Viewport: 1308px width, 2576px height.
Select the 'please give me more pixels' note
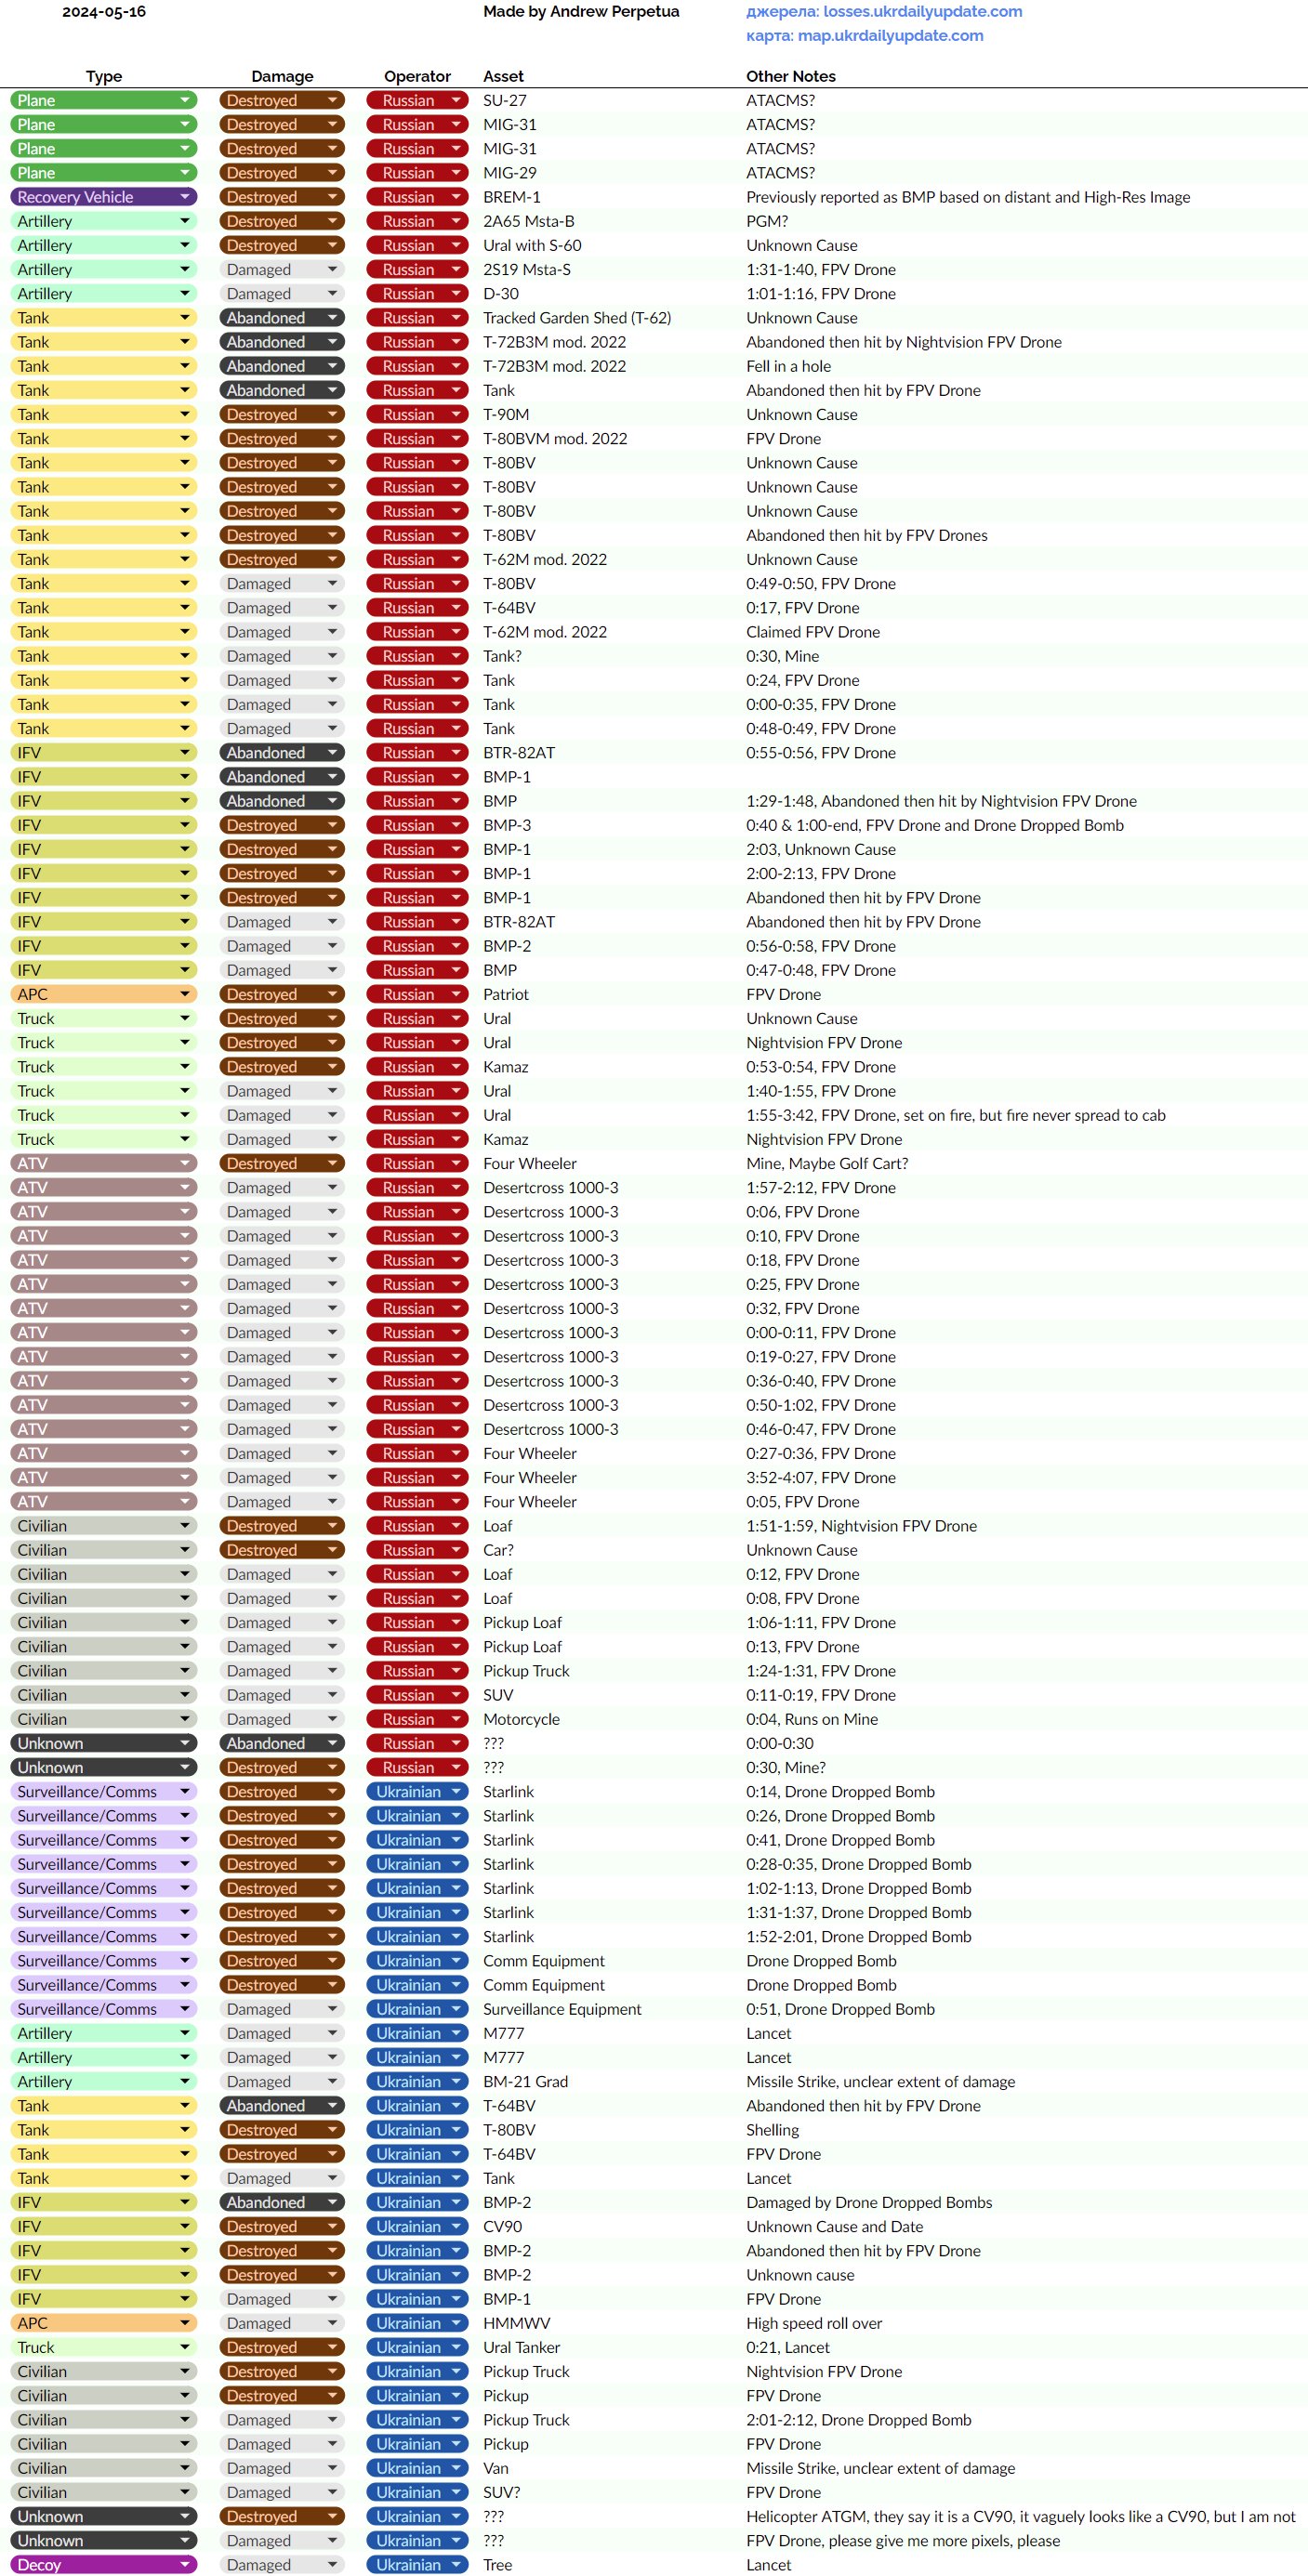(903, 2541)
